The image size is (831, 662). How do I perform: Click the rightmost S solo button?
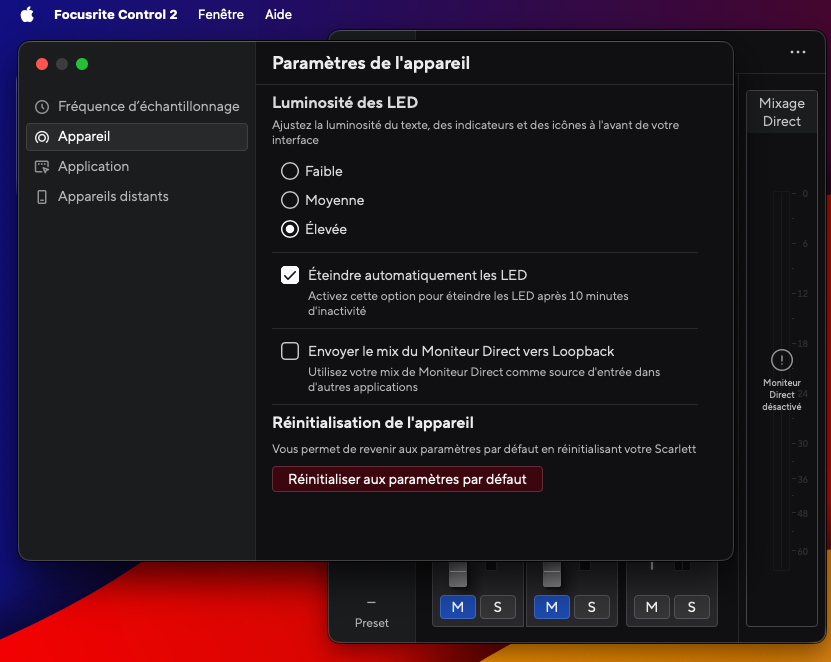click(691, 606)
